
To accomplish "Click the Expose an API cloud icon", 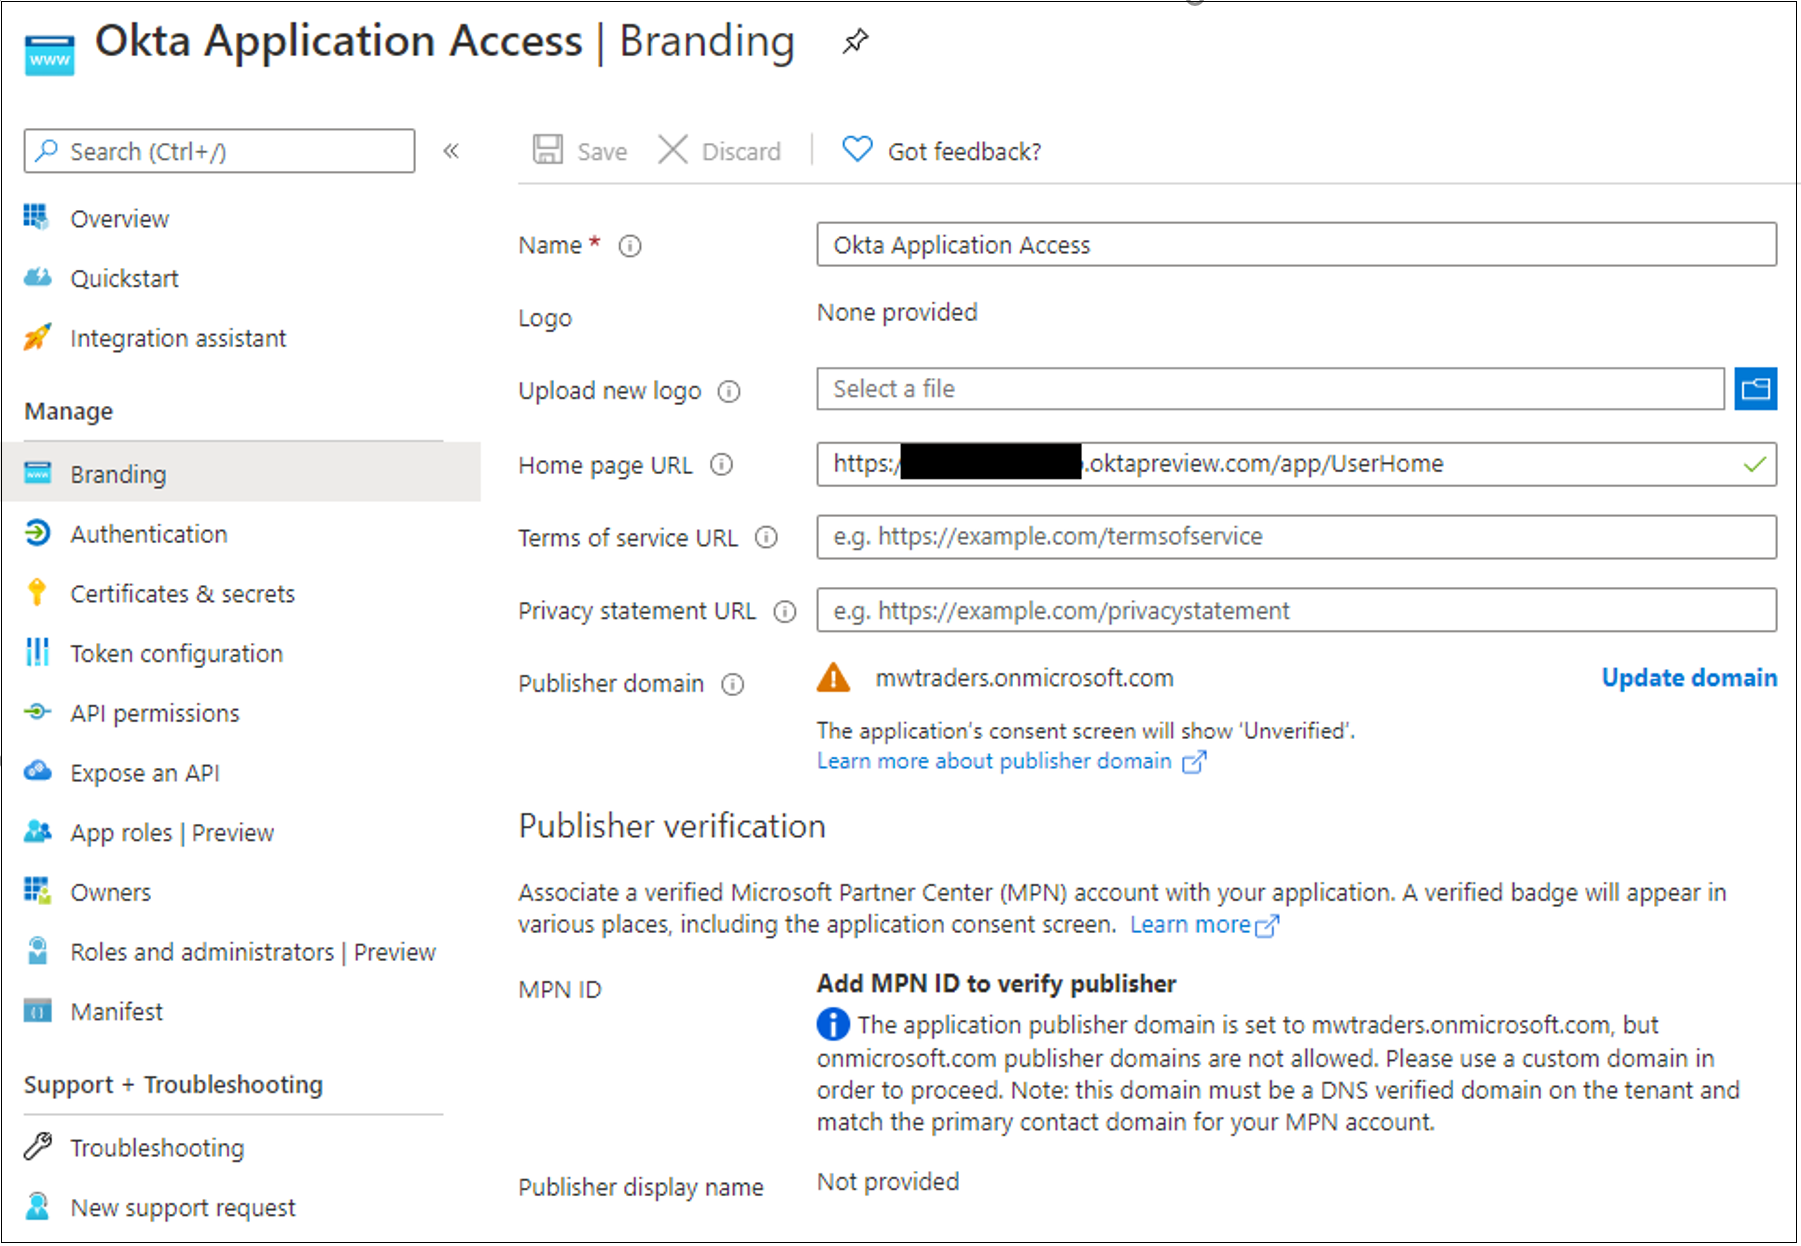I will (x=37, y=771).
